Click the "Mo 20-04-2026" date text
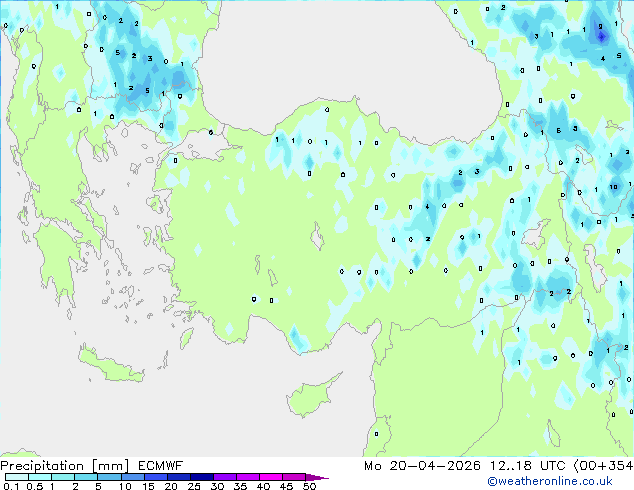This screenshot has height=490, width=634. (x=423, y=466)
